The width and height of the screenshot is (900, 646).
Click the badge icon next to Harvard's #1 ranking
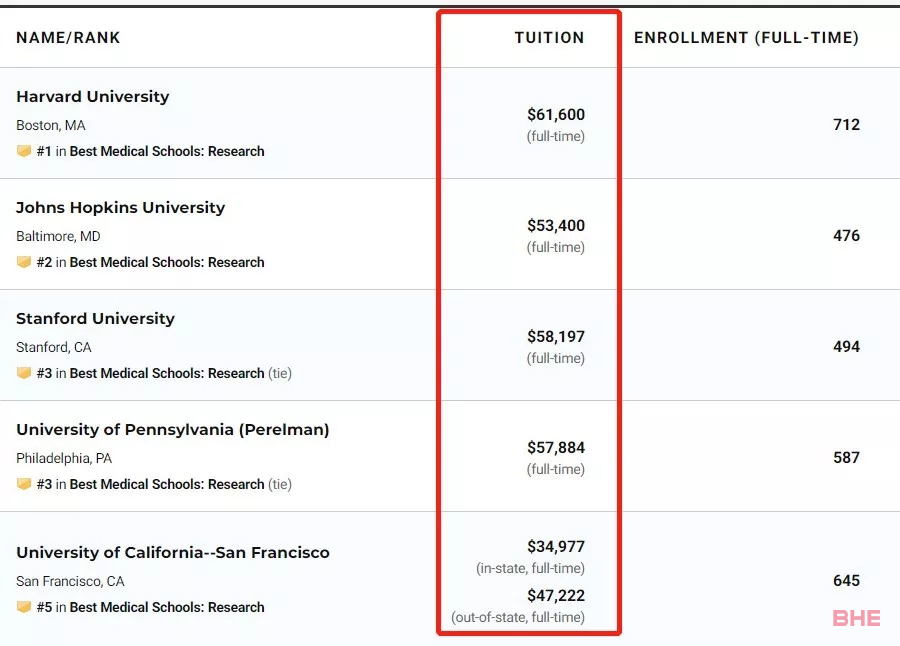(x=24, y=151)
